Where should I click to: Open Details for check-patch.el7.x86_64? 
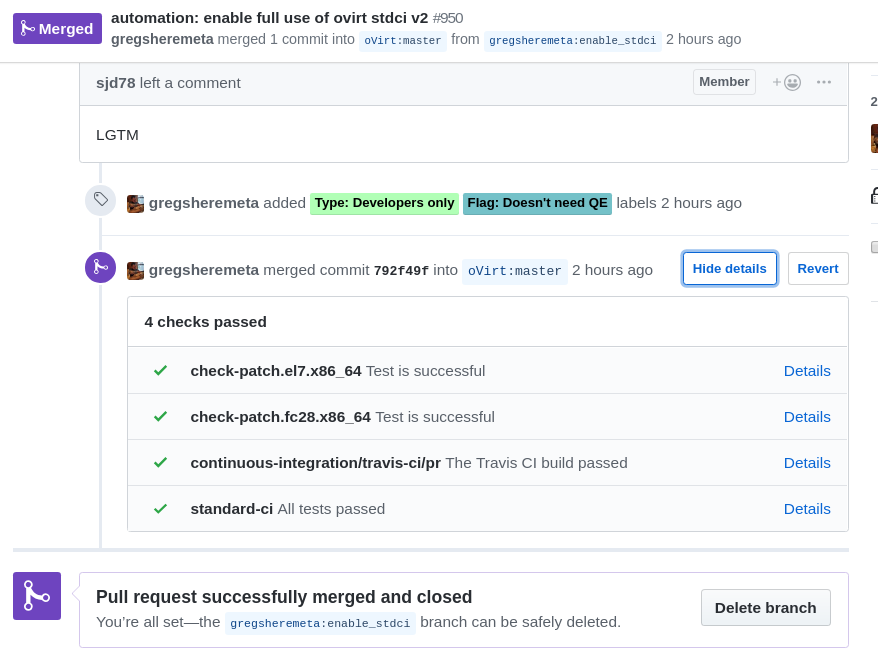[807, 370]
